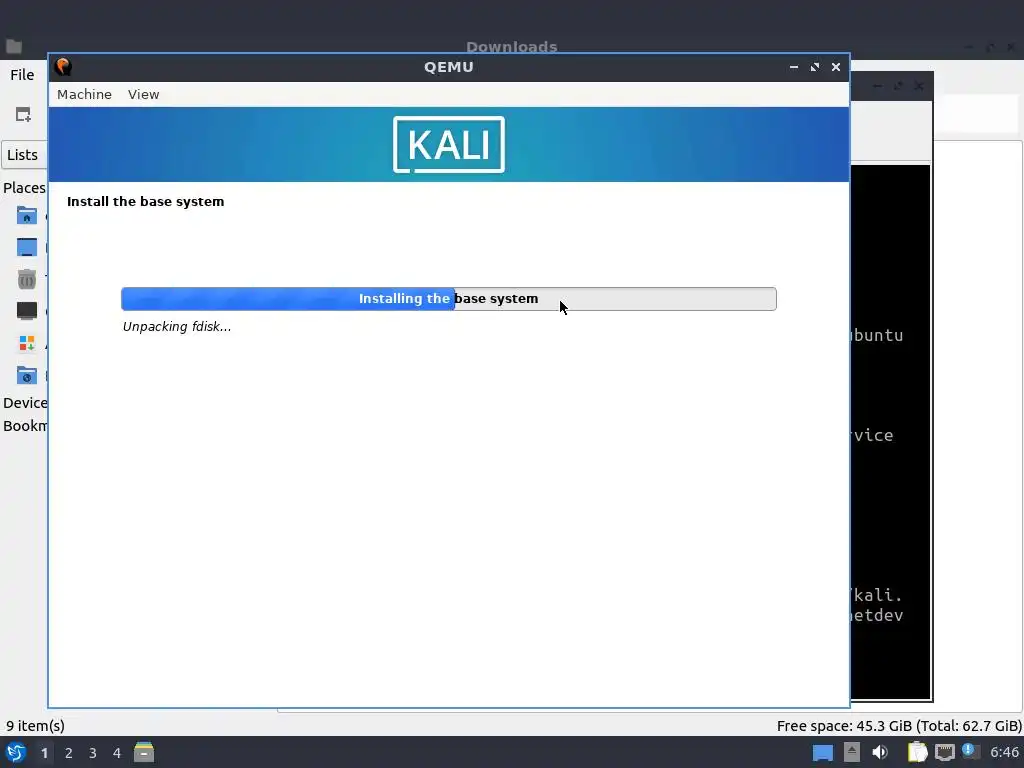Screen dimensions: 1024x768
Task: Select the Network folder icon in Places
Action: tap(27, 375)
